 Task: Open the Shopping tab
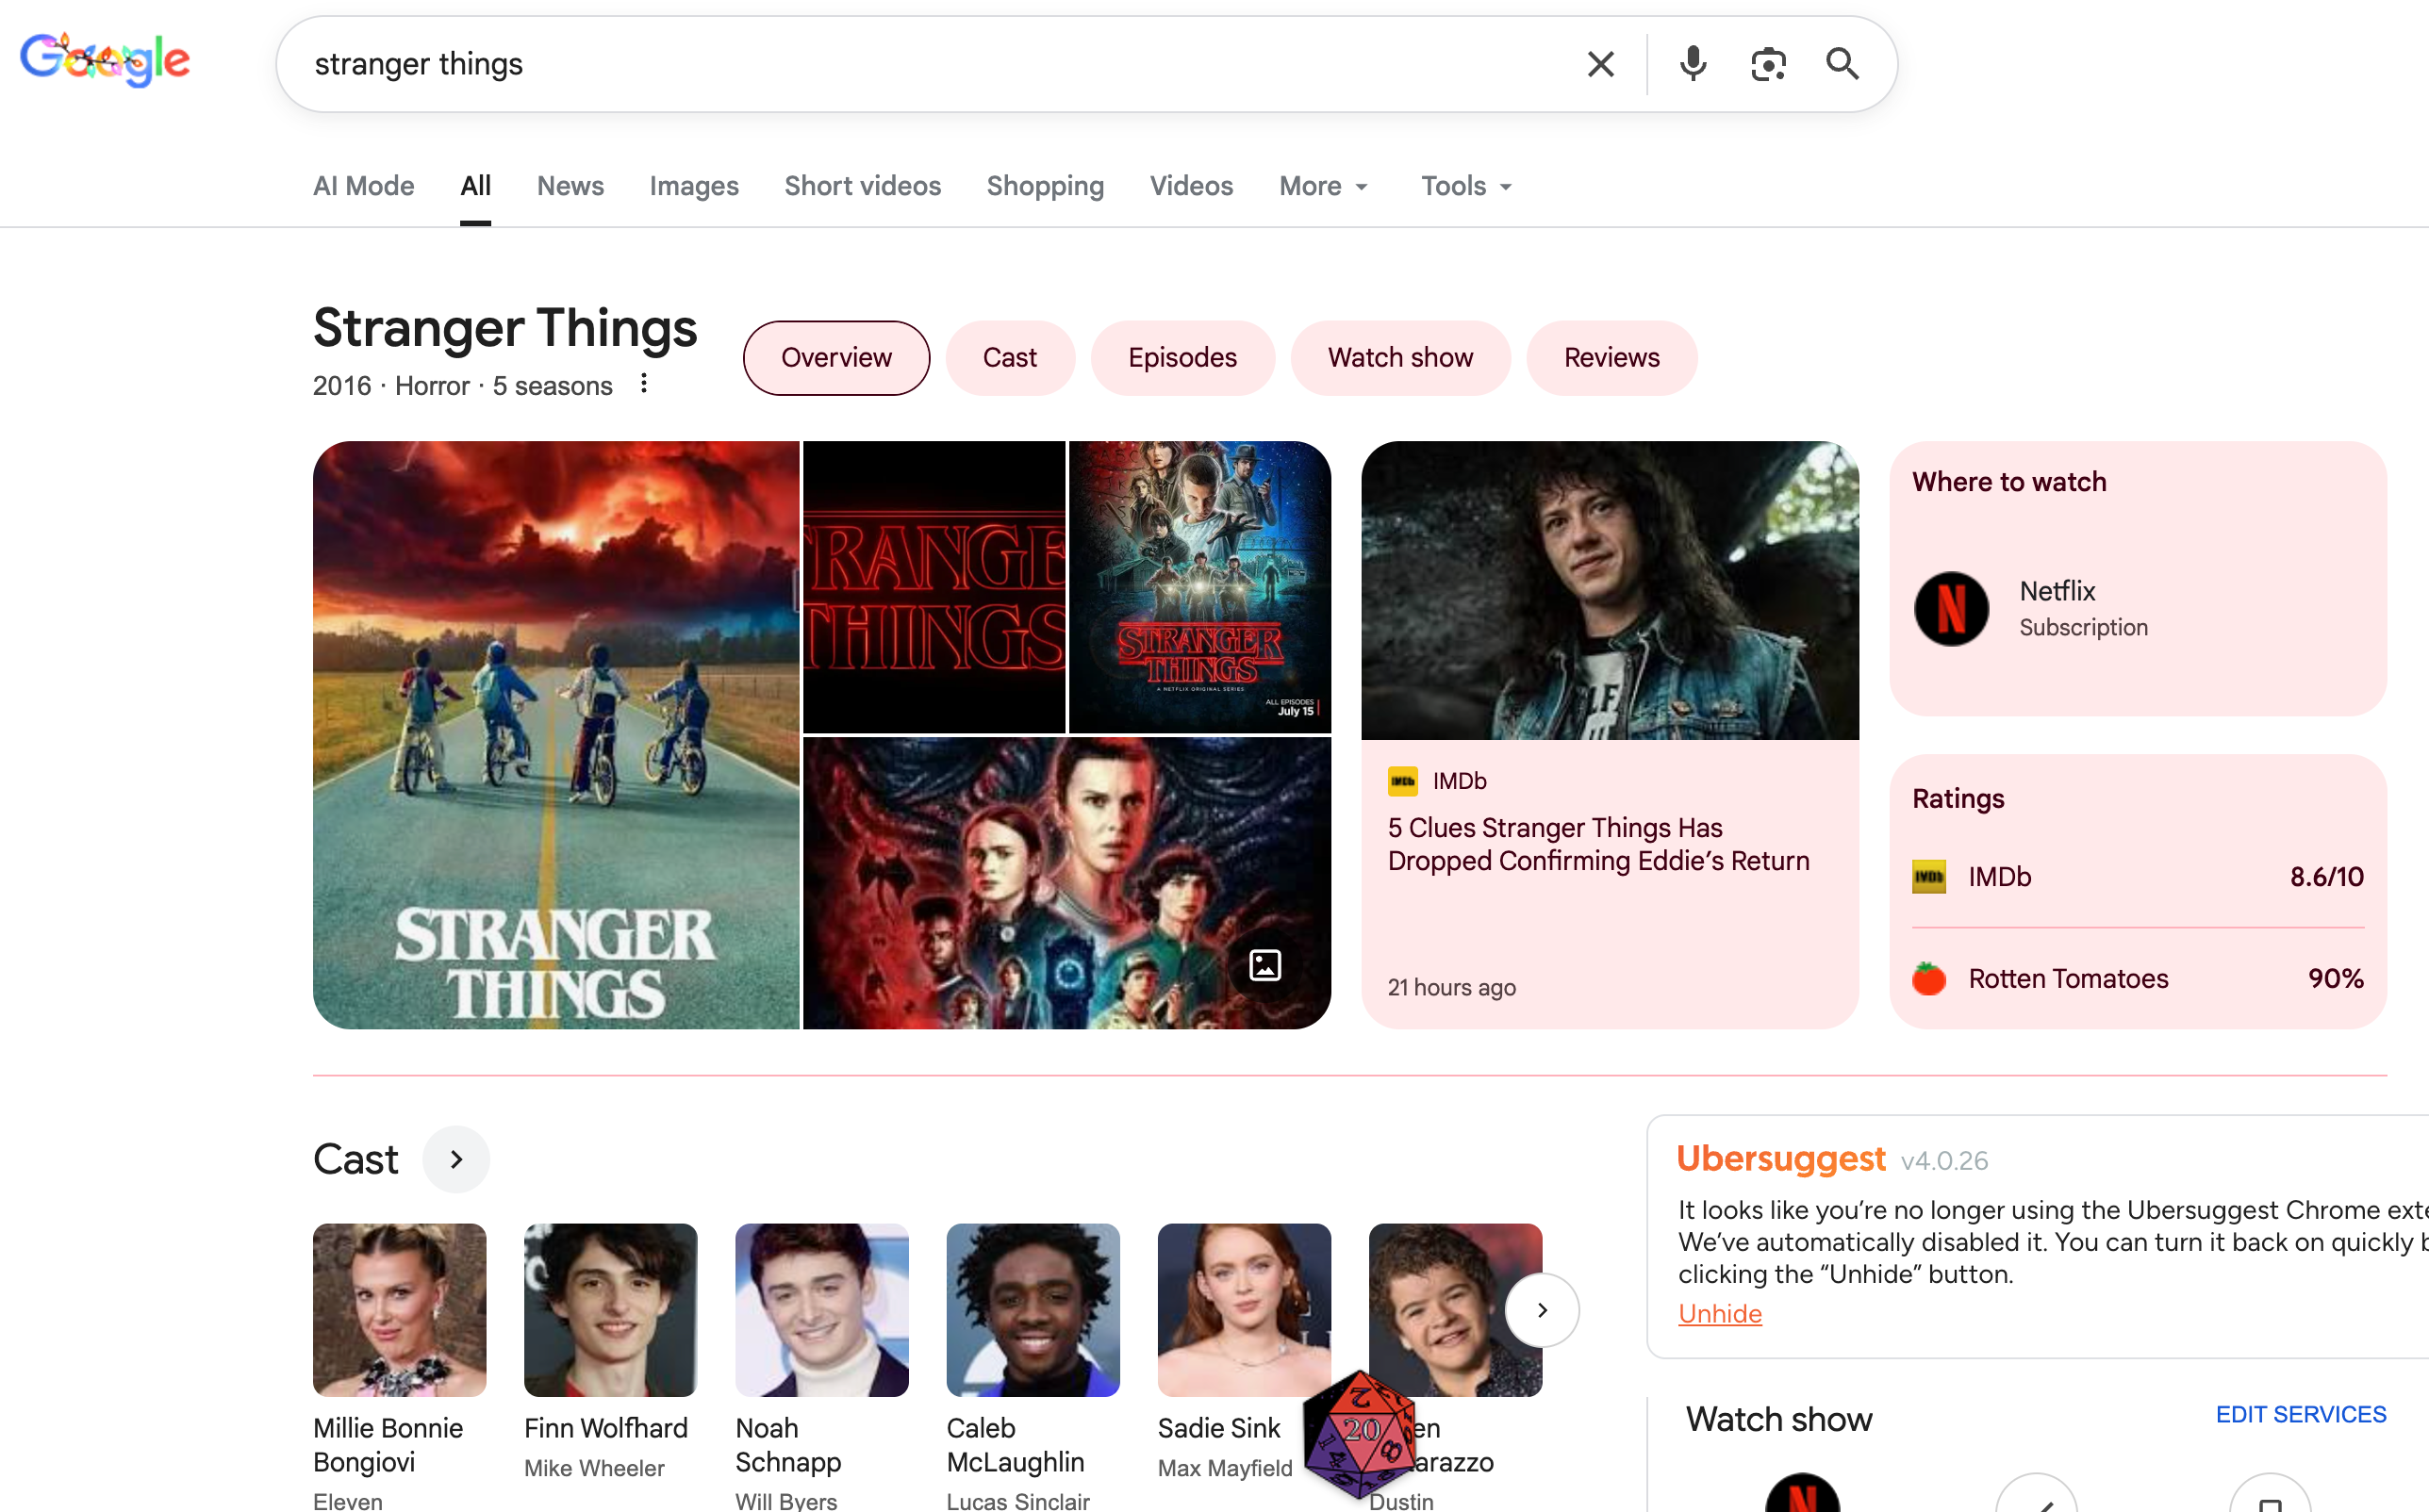pos(1045,186)
